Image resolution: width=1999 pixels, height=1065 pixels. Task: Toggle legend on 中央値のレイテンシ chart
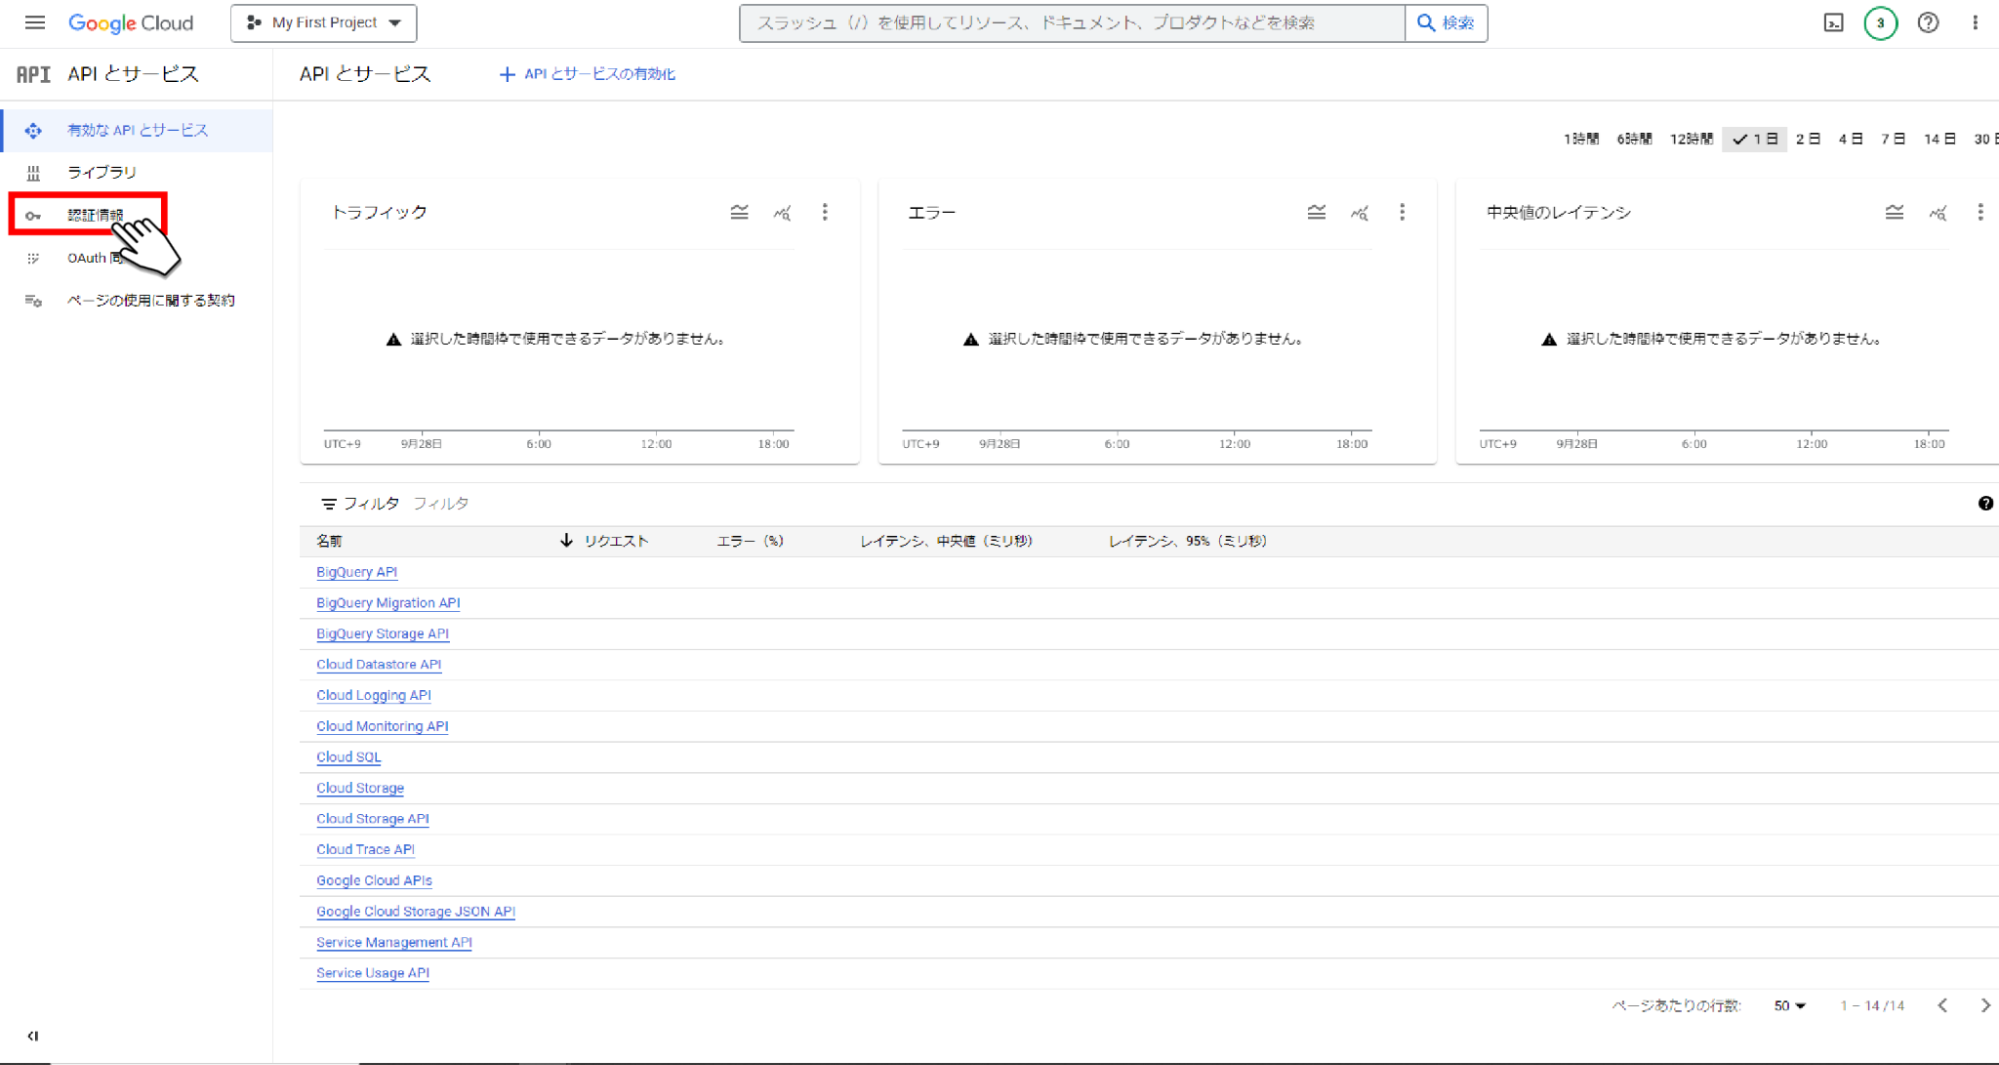1894,212
